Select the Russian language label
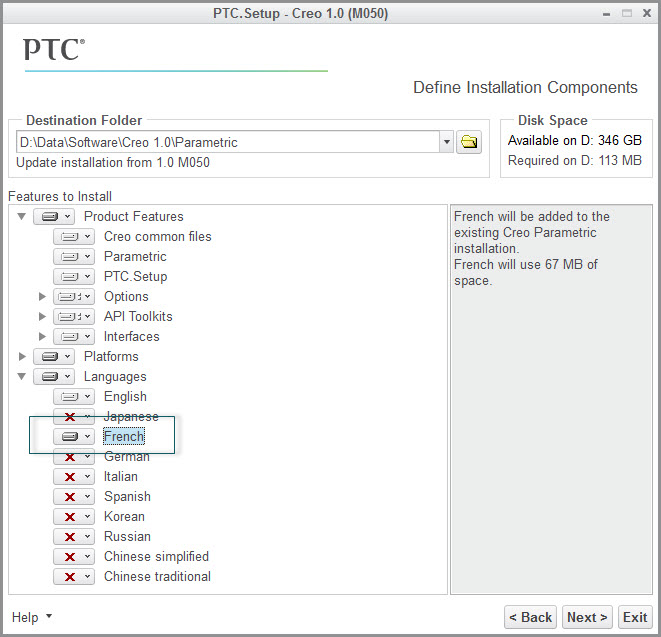Screen dimensions: 661x637 [x=127, y=537]
